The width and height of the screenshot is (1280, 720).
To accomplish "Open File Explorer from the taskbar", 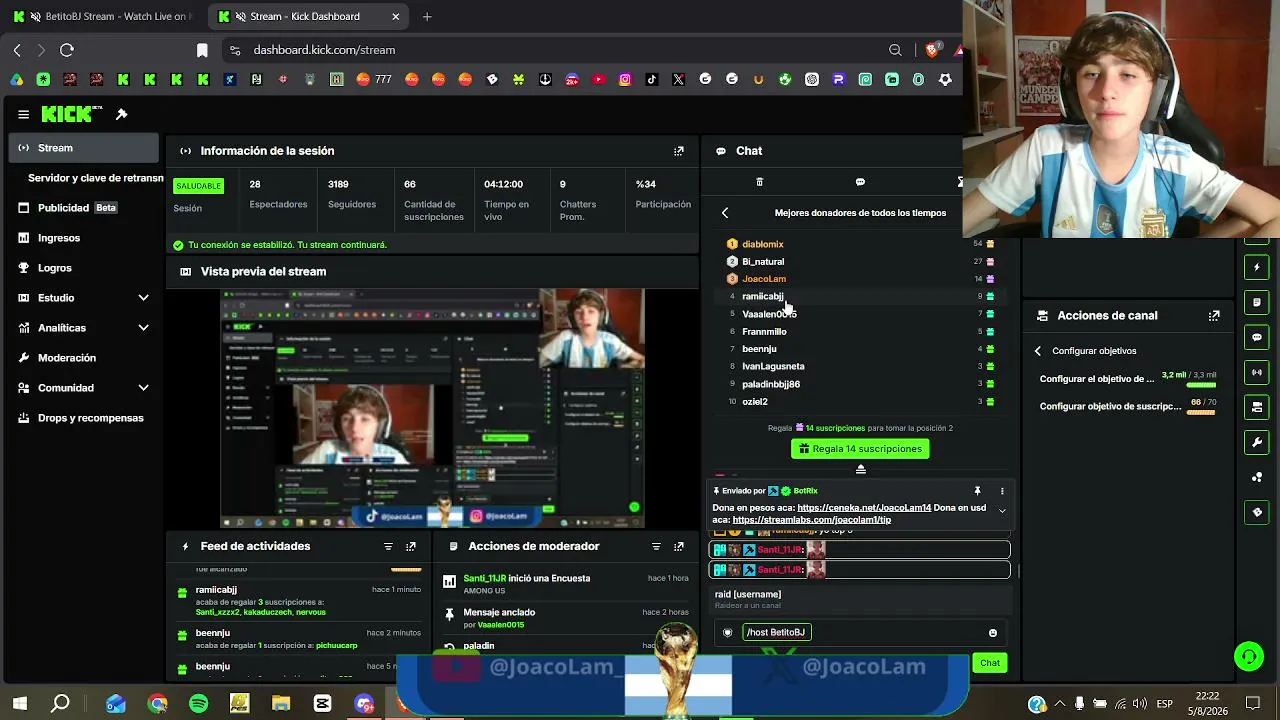I will (281, 704).
